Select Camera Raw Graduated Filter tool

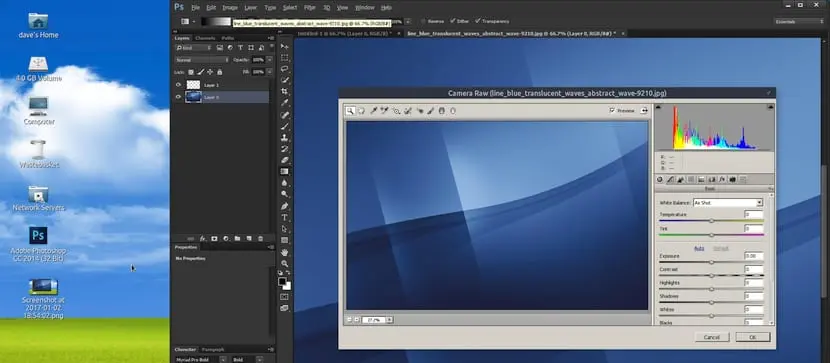click(x=441, y=111)
